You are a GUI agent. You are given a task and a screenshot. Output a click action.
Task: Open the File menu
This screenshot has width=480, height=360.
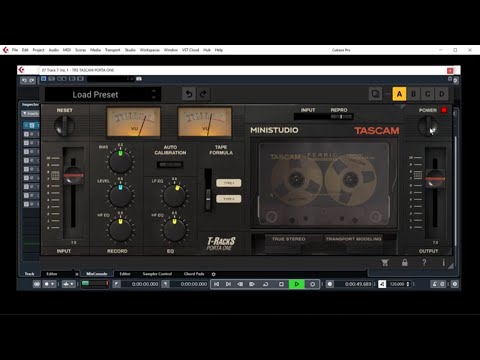point(15,50)
